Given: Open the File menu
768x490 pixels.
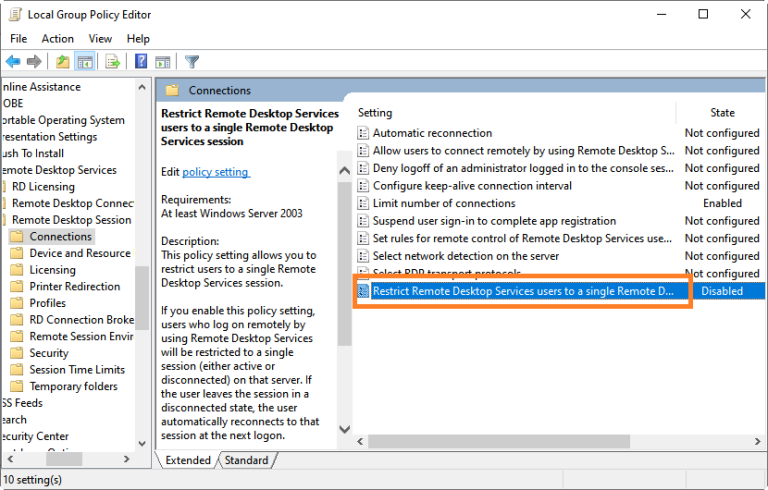Looking at the screenshot, I should (18, 39).
